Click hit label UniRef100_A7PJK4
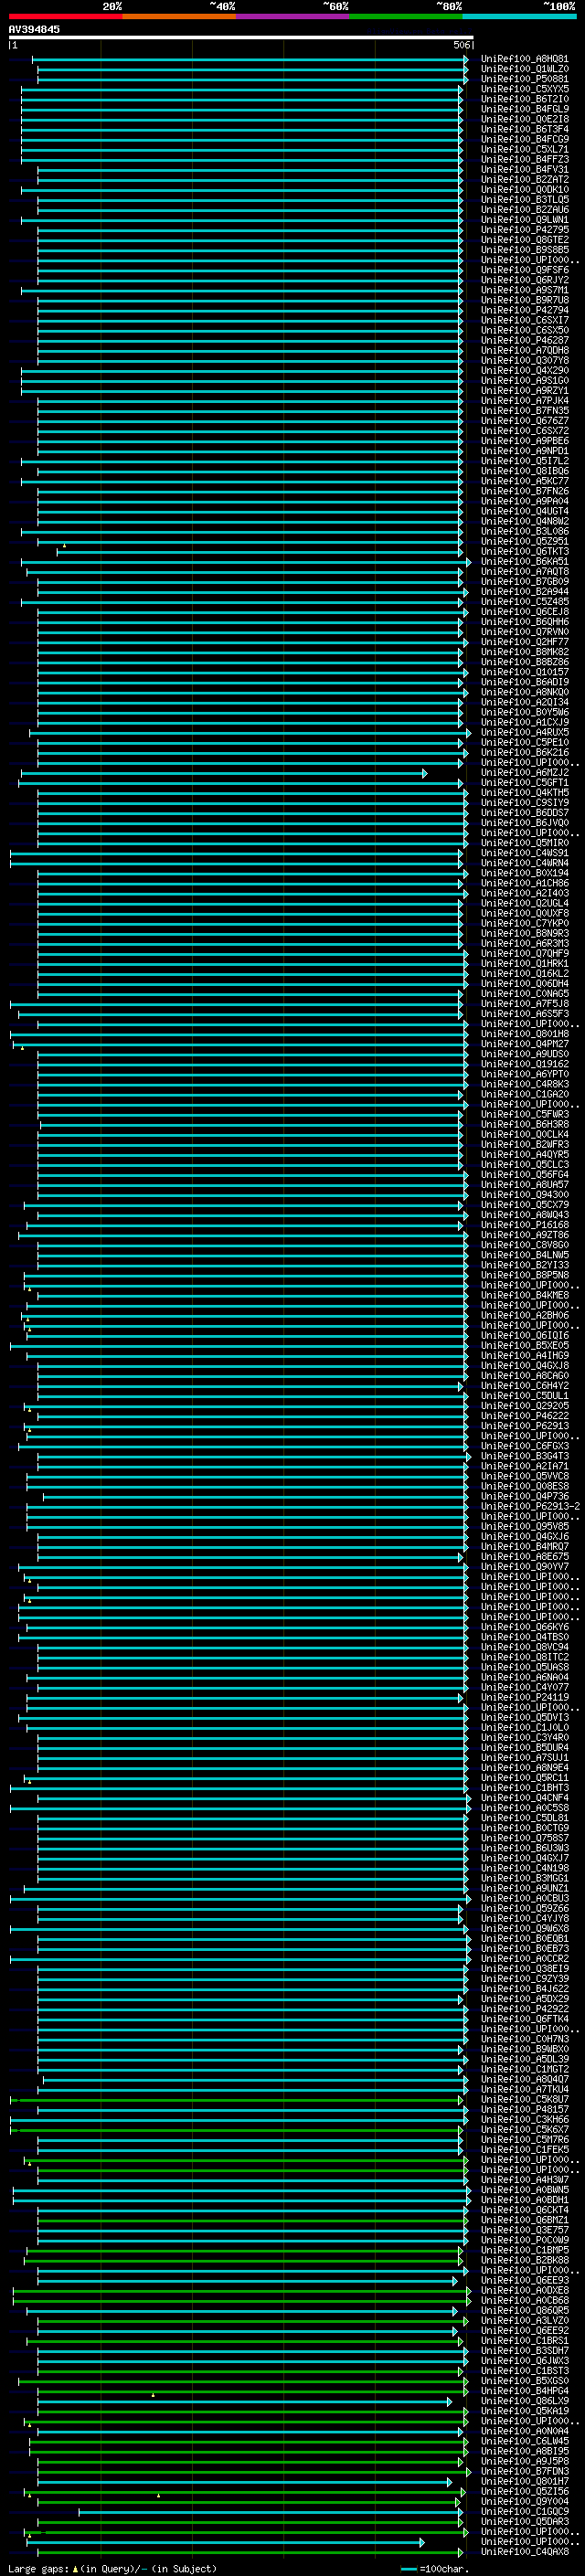Viewport: 585px width, 2576px height. [524, 401]
